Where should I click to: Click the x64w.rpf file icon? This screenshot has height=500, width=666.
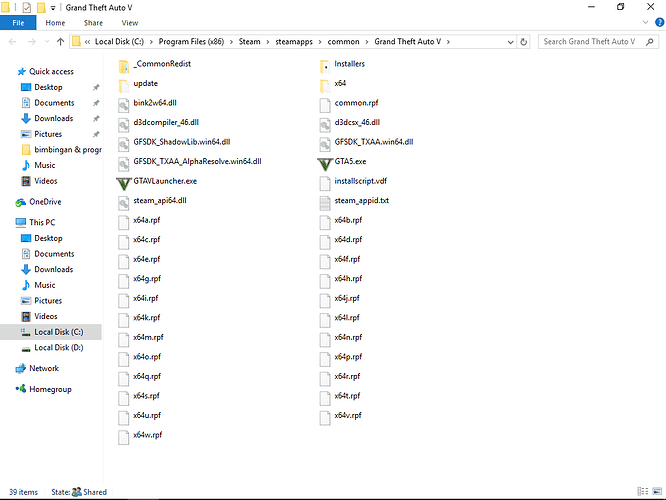pyautogui.click(x=124, y=437)
